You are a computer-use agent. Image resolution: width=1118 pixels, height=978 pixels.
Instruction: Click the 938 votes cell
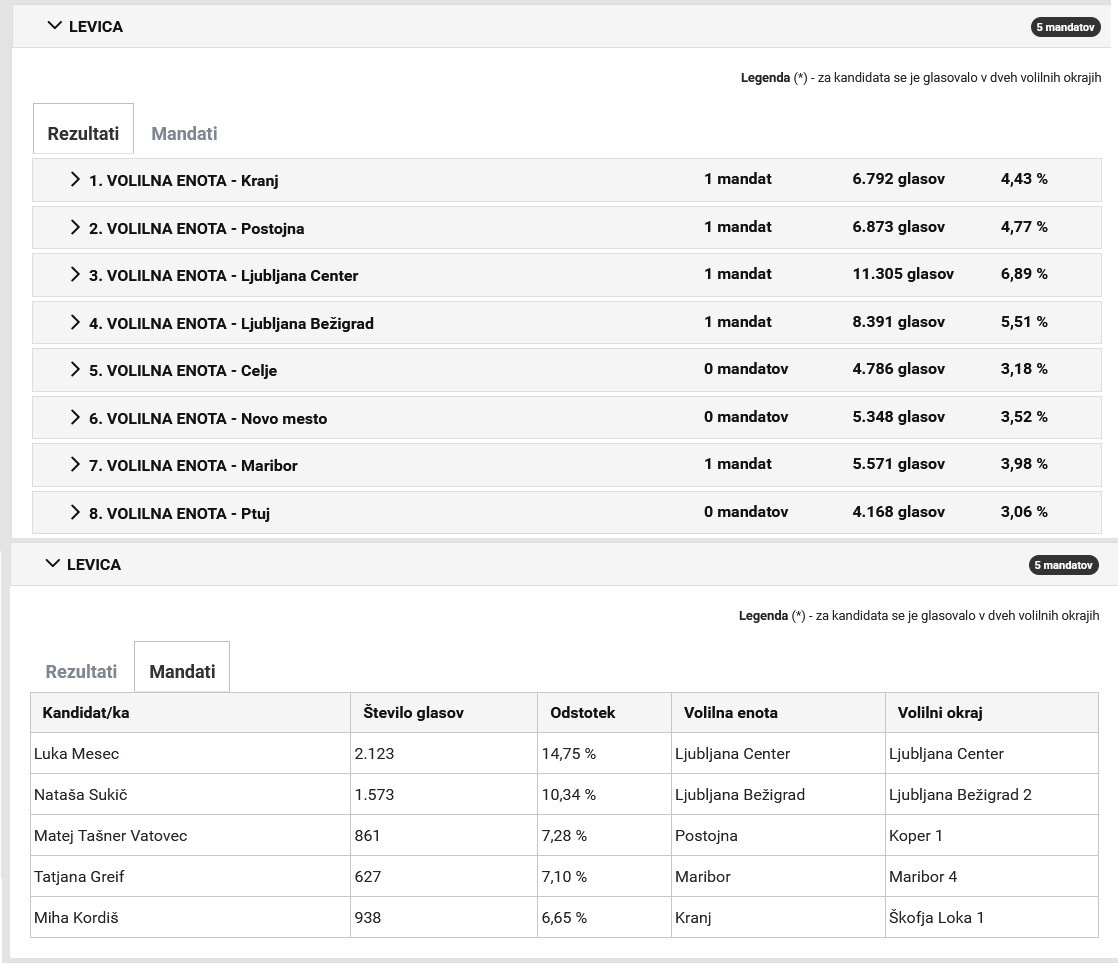coord(443,917)
